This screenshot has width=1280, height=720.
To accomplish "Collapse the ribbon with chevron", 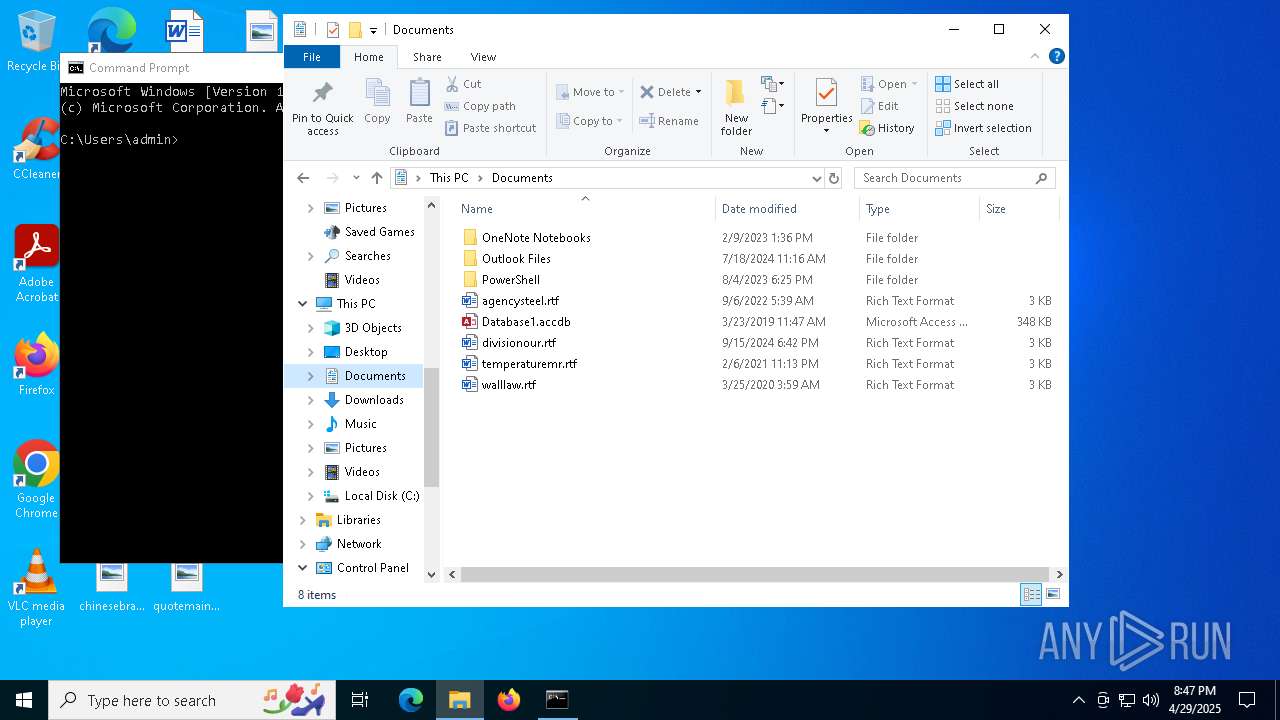I will coord(1035,57).
